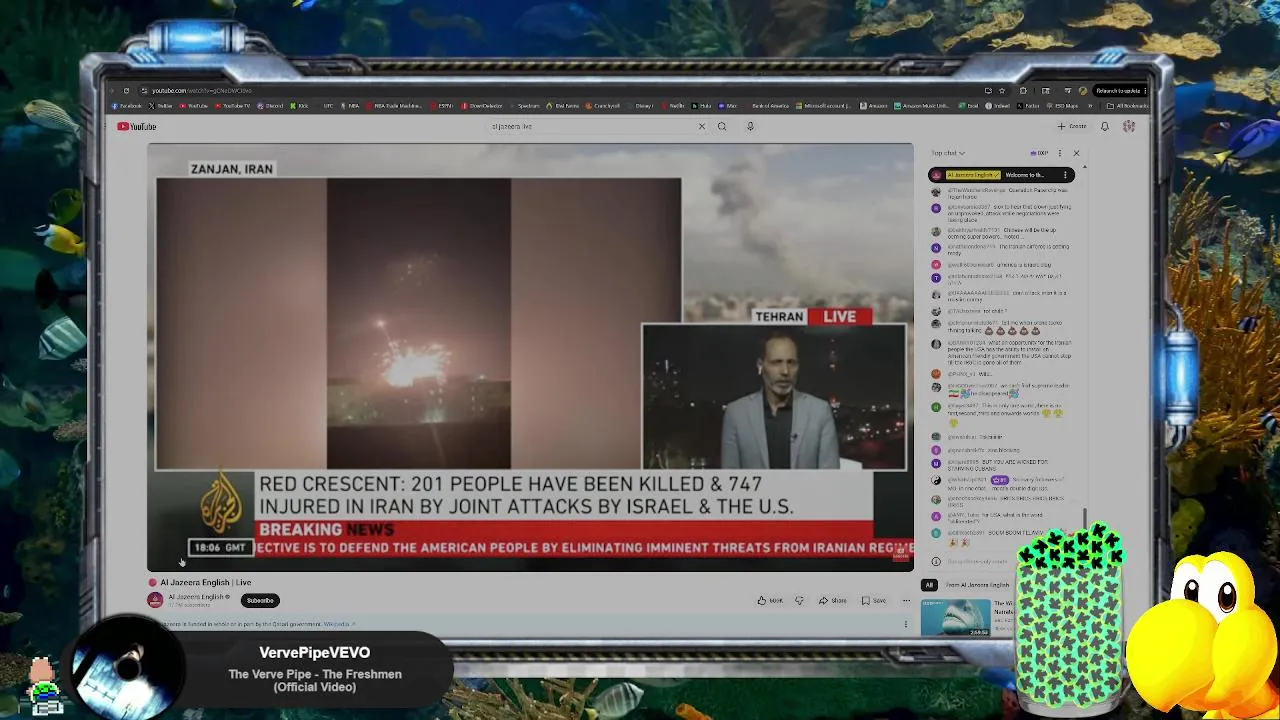The image size is (1280, 720).
Task: Open the Hulu bookmark
Action: tap(701, 106)
